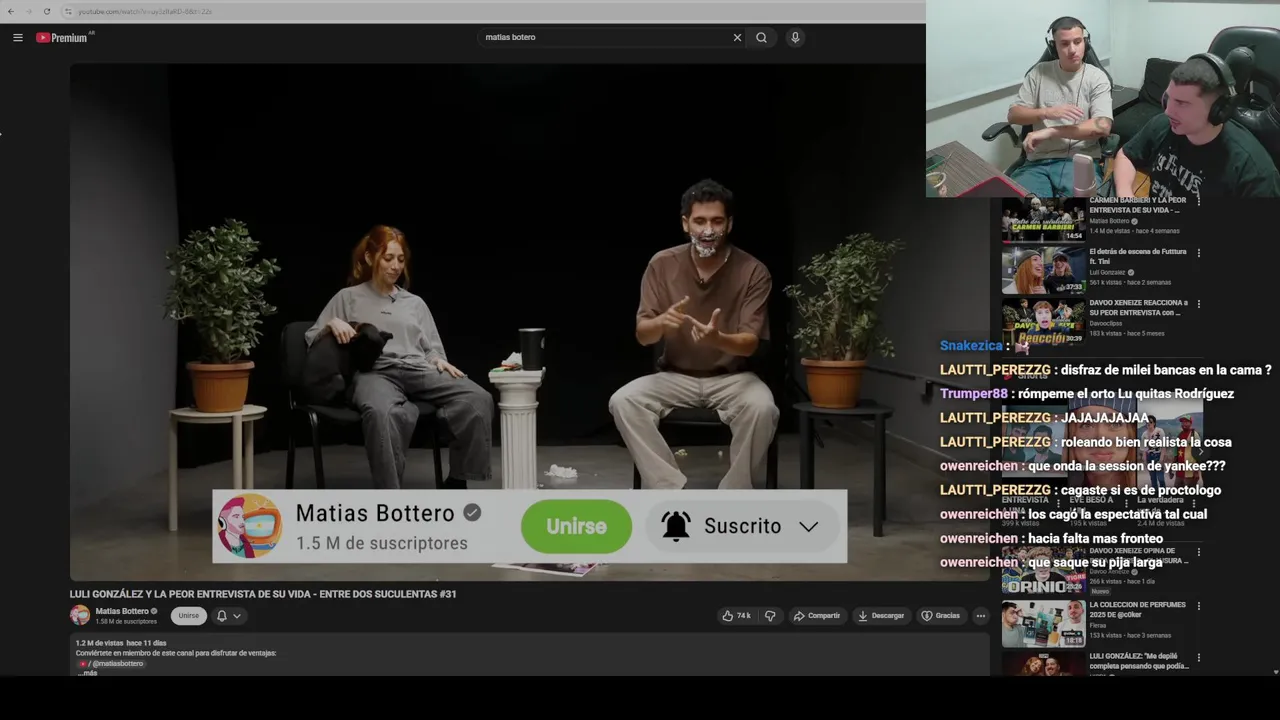1280x720 pixels.
Task: Click green Unirse button in video overlay
Action: click(576, 526)
